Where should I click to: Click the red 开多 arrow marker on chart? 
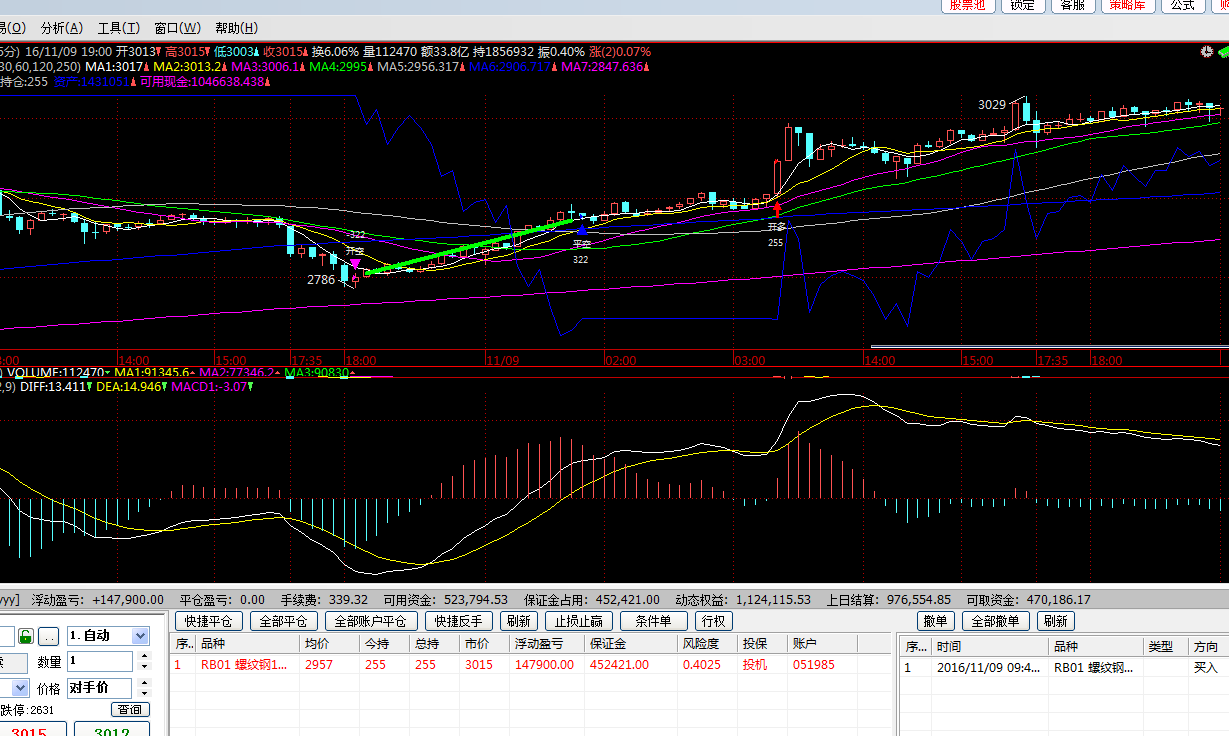776,210
